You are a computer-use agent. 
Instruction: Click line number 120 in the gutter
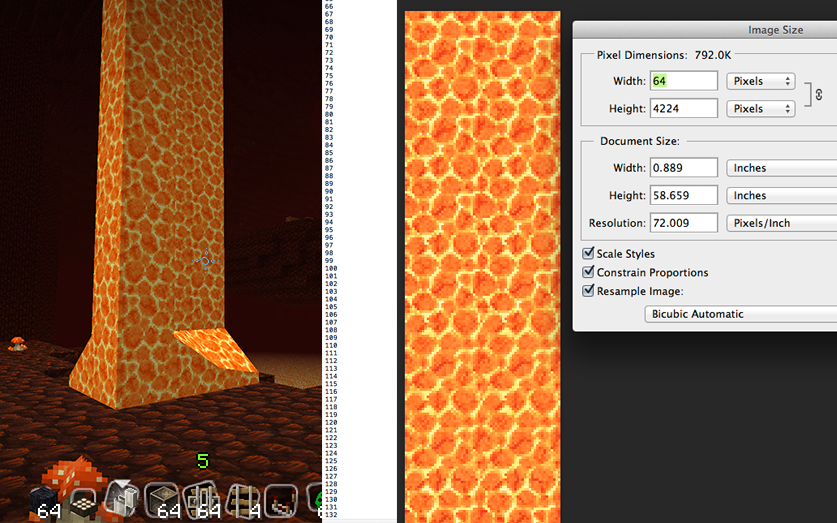click(330, 422)
